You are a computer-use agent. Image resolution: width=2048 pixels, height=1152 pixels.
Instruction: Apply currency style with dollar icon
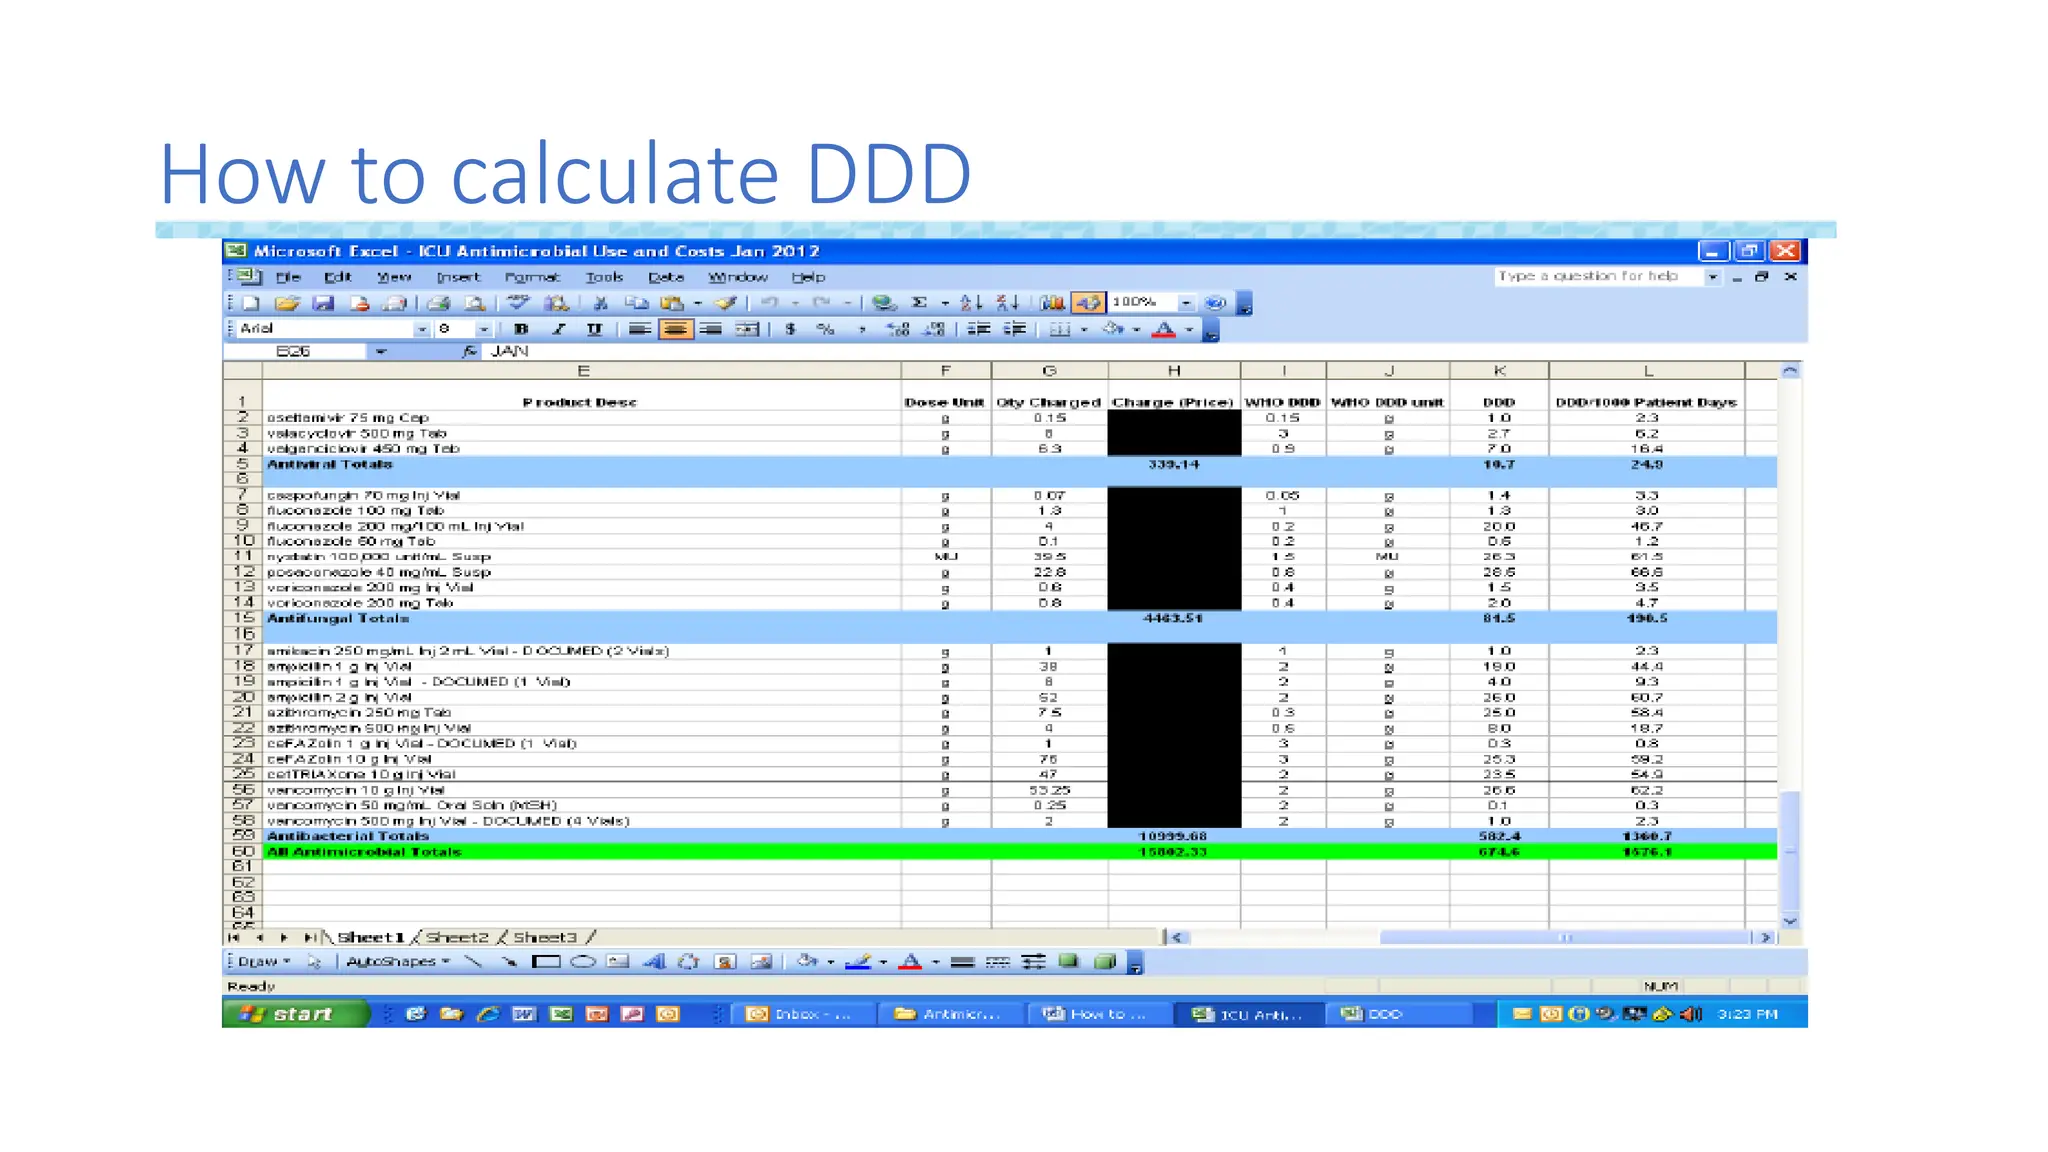point(790,329)
